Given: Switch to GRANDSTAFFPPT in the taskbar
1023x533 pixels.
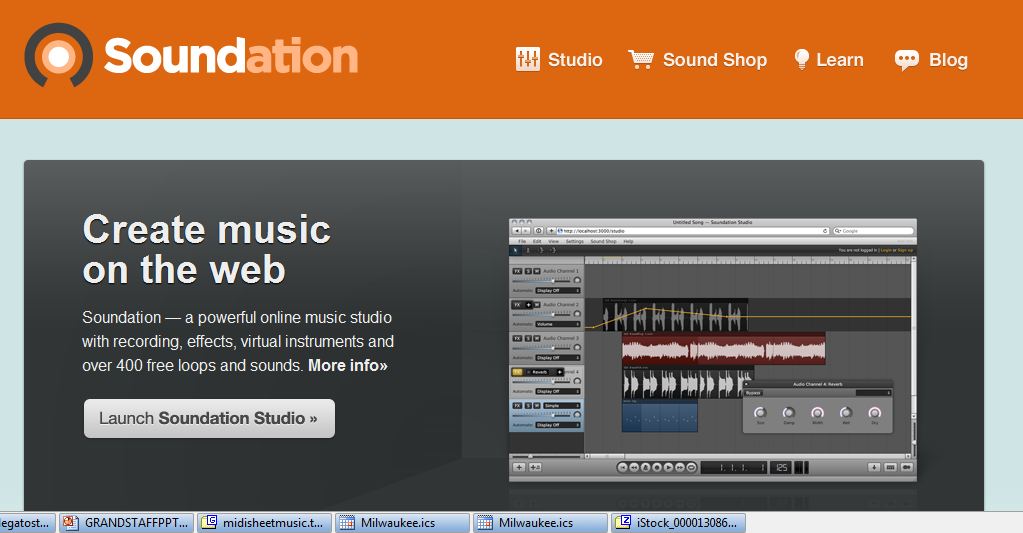Looking at the screenshot, I should point(127,523).
